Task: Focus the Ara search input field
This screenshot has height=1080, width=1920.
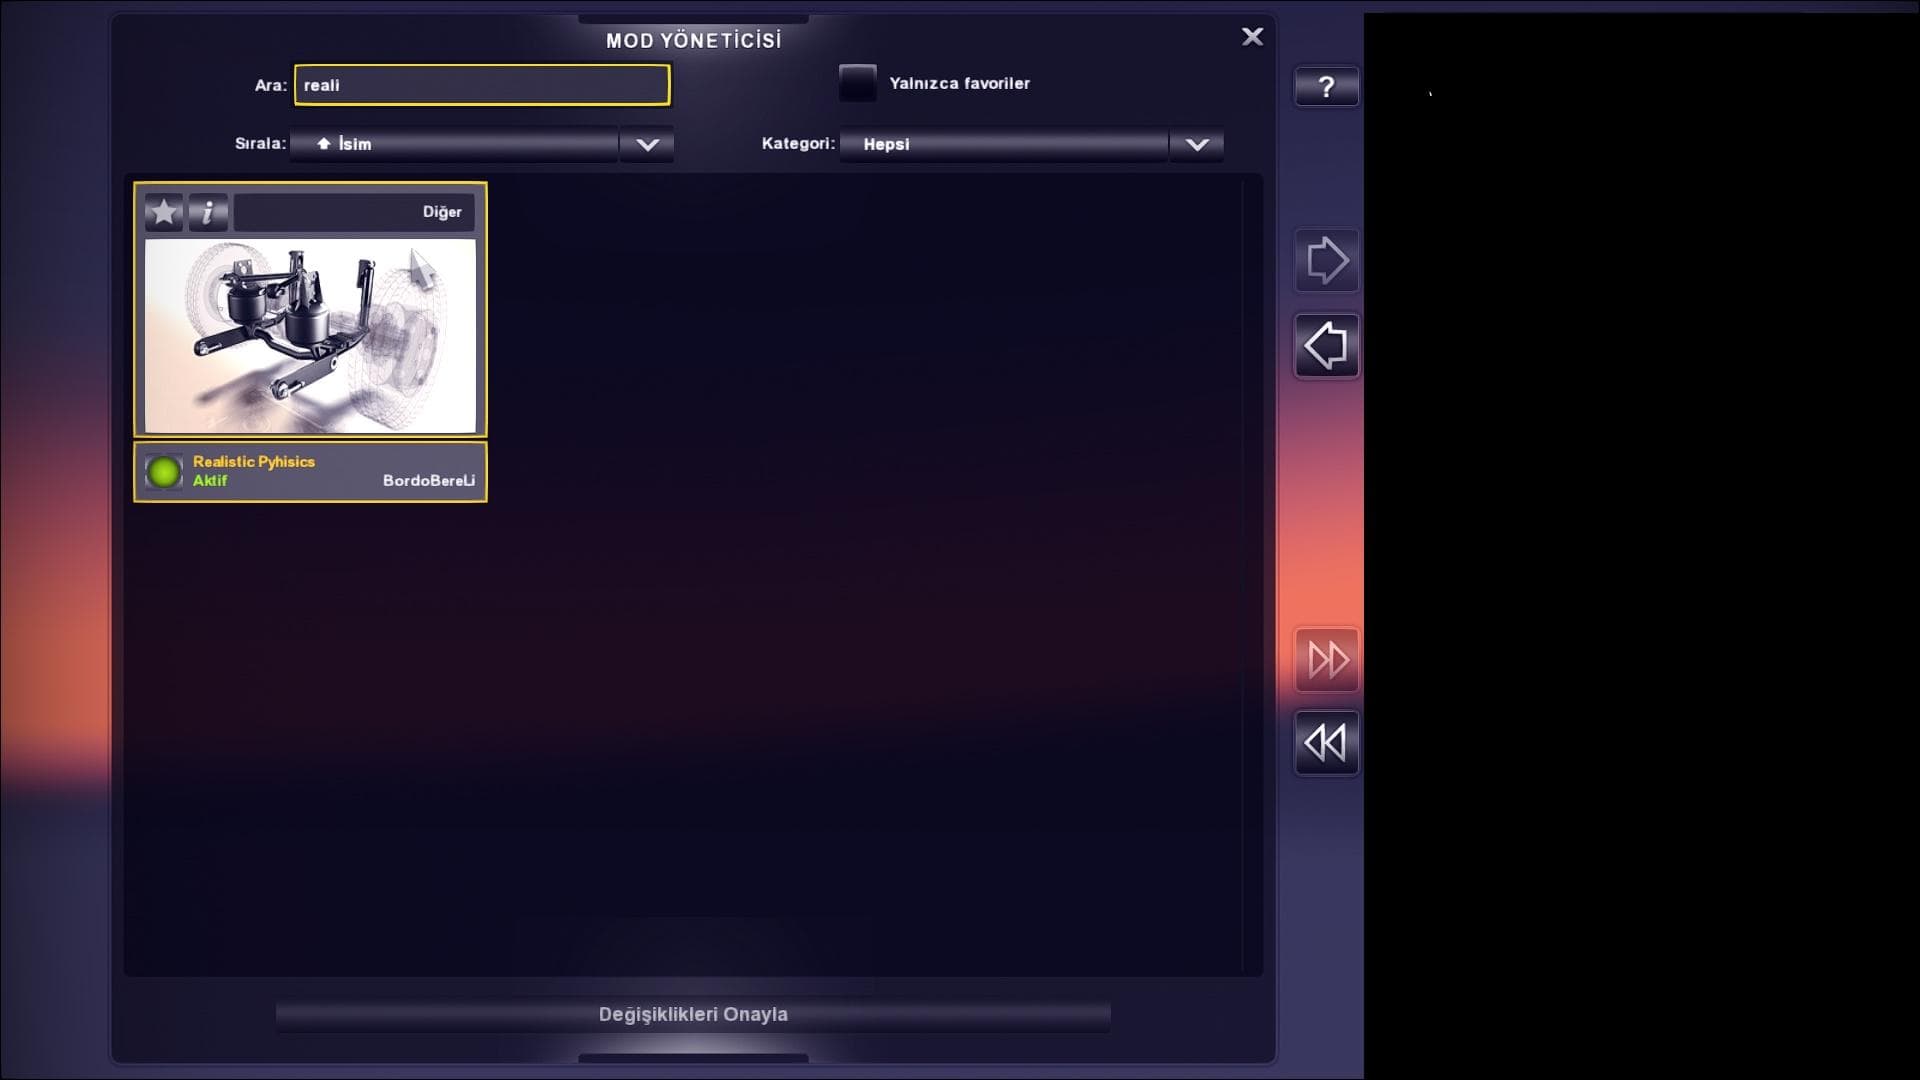Action: coord(482,85)
